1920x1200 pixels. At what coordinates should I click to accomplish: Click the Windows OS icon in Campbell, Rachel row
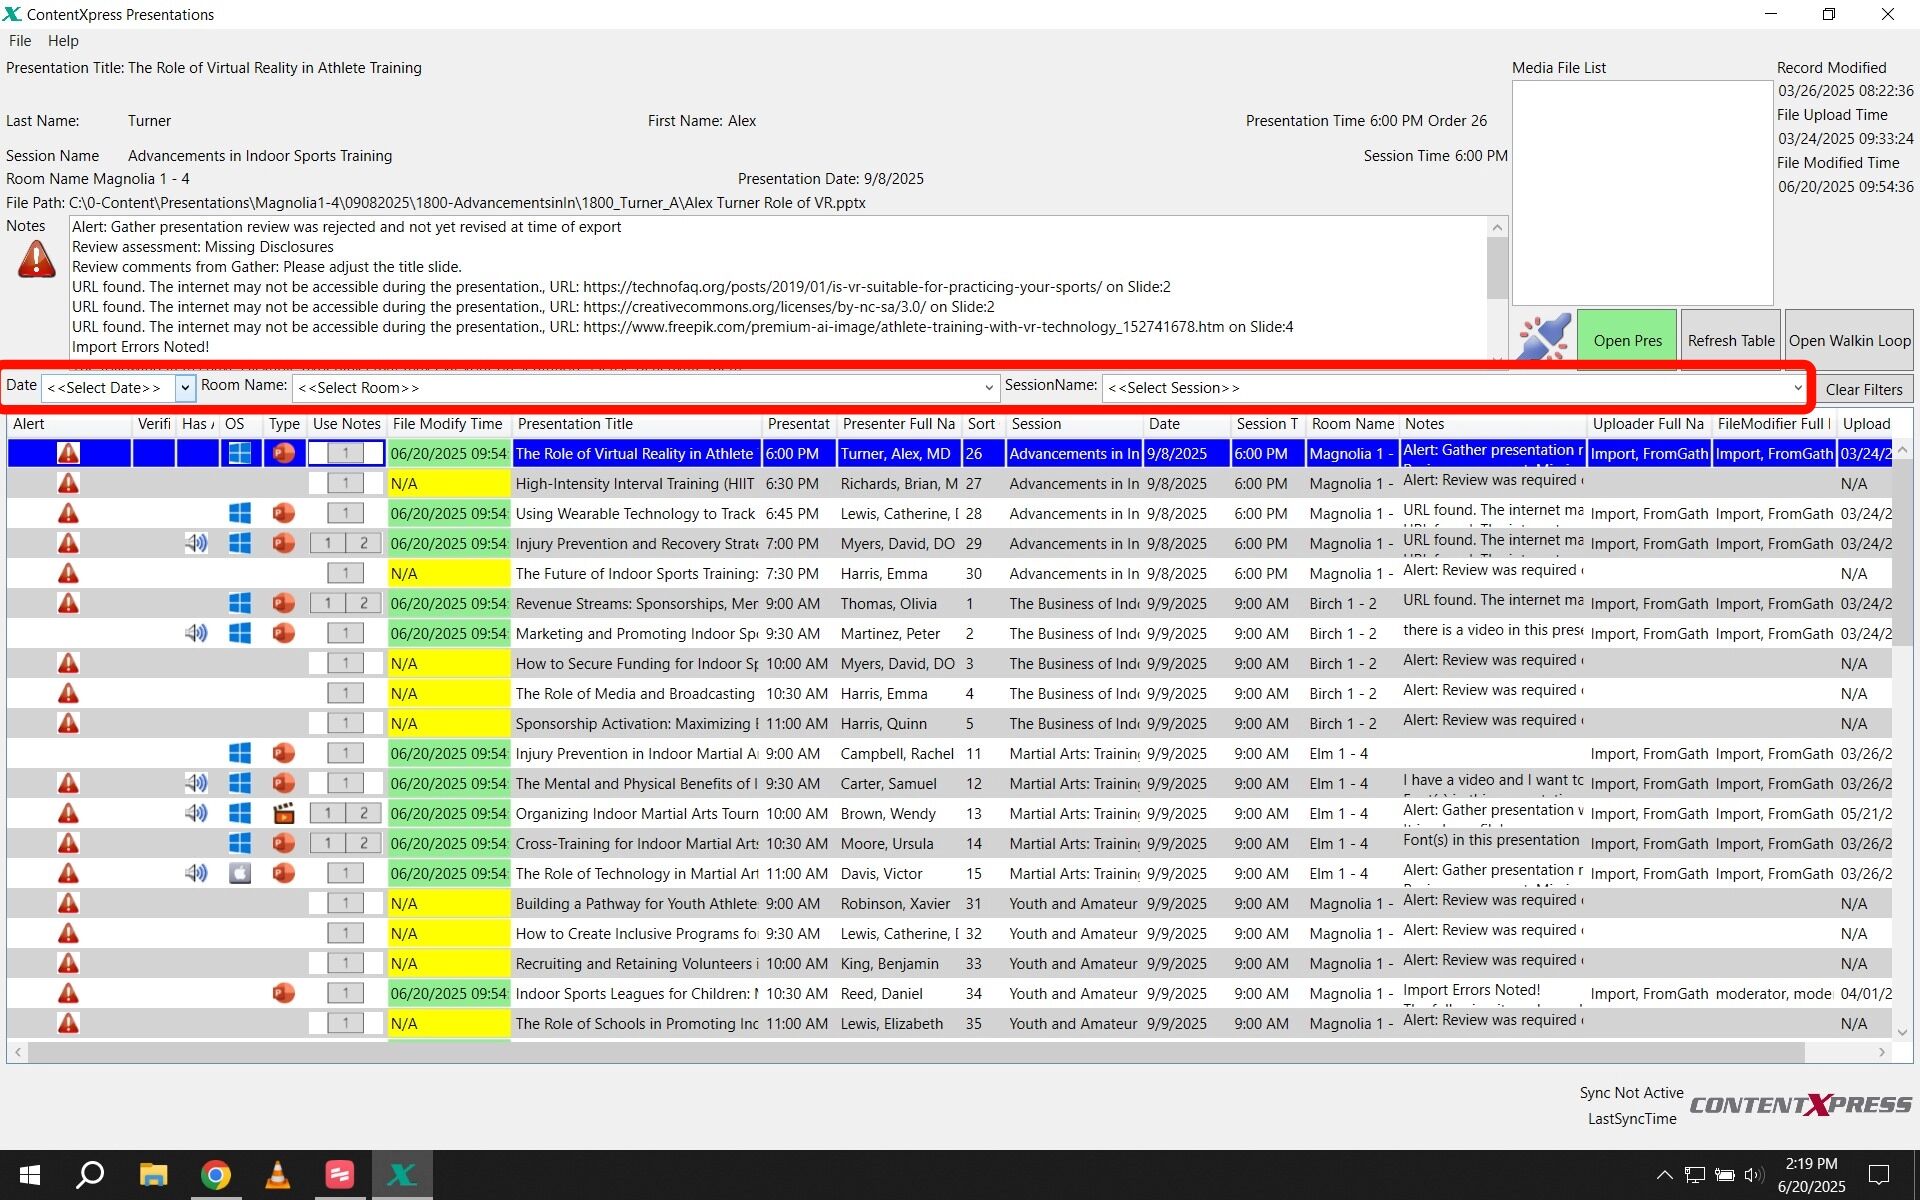tap(239, 753)
